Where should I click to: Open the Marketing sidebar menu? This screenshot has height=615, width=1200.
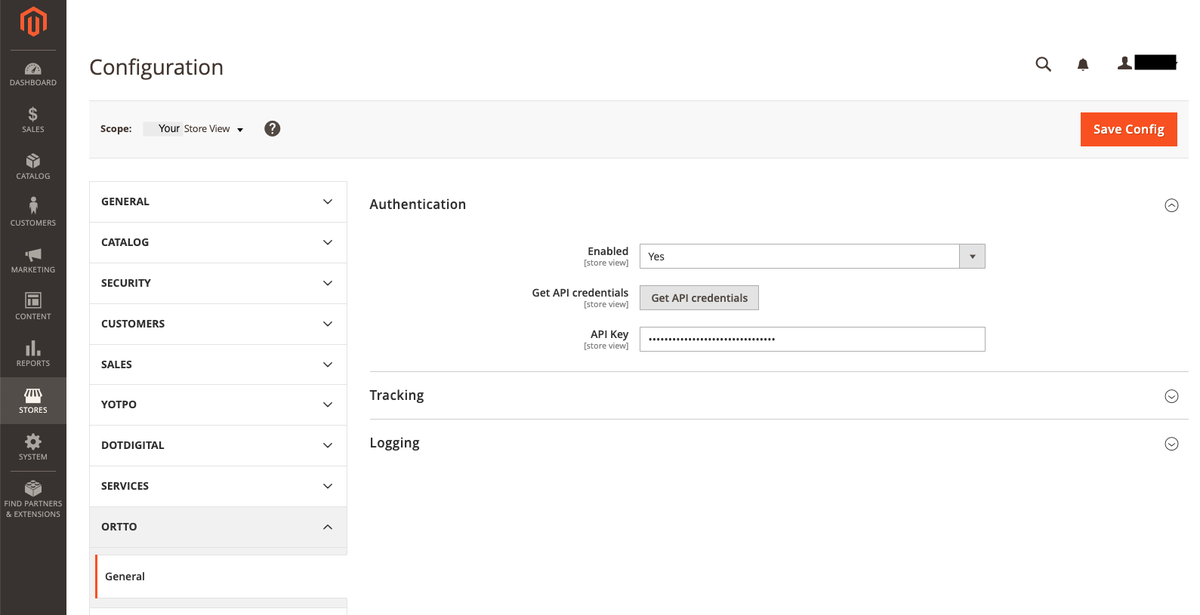tap(33, 258)
